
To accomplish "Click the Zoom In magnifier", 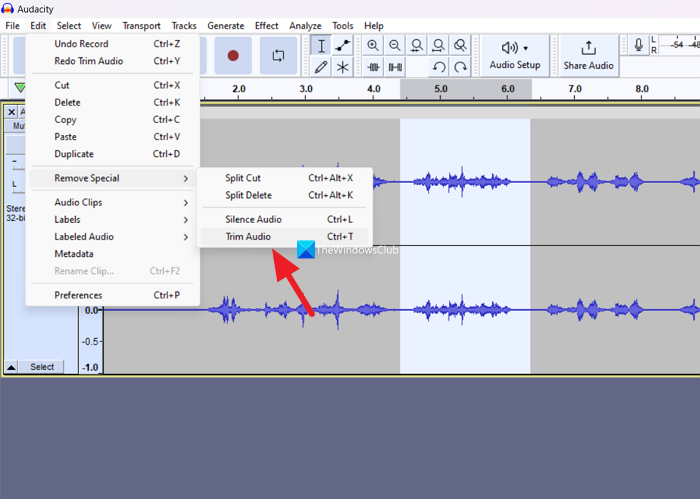I will point(373,46).
